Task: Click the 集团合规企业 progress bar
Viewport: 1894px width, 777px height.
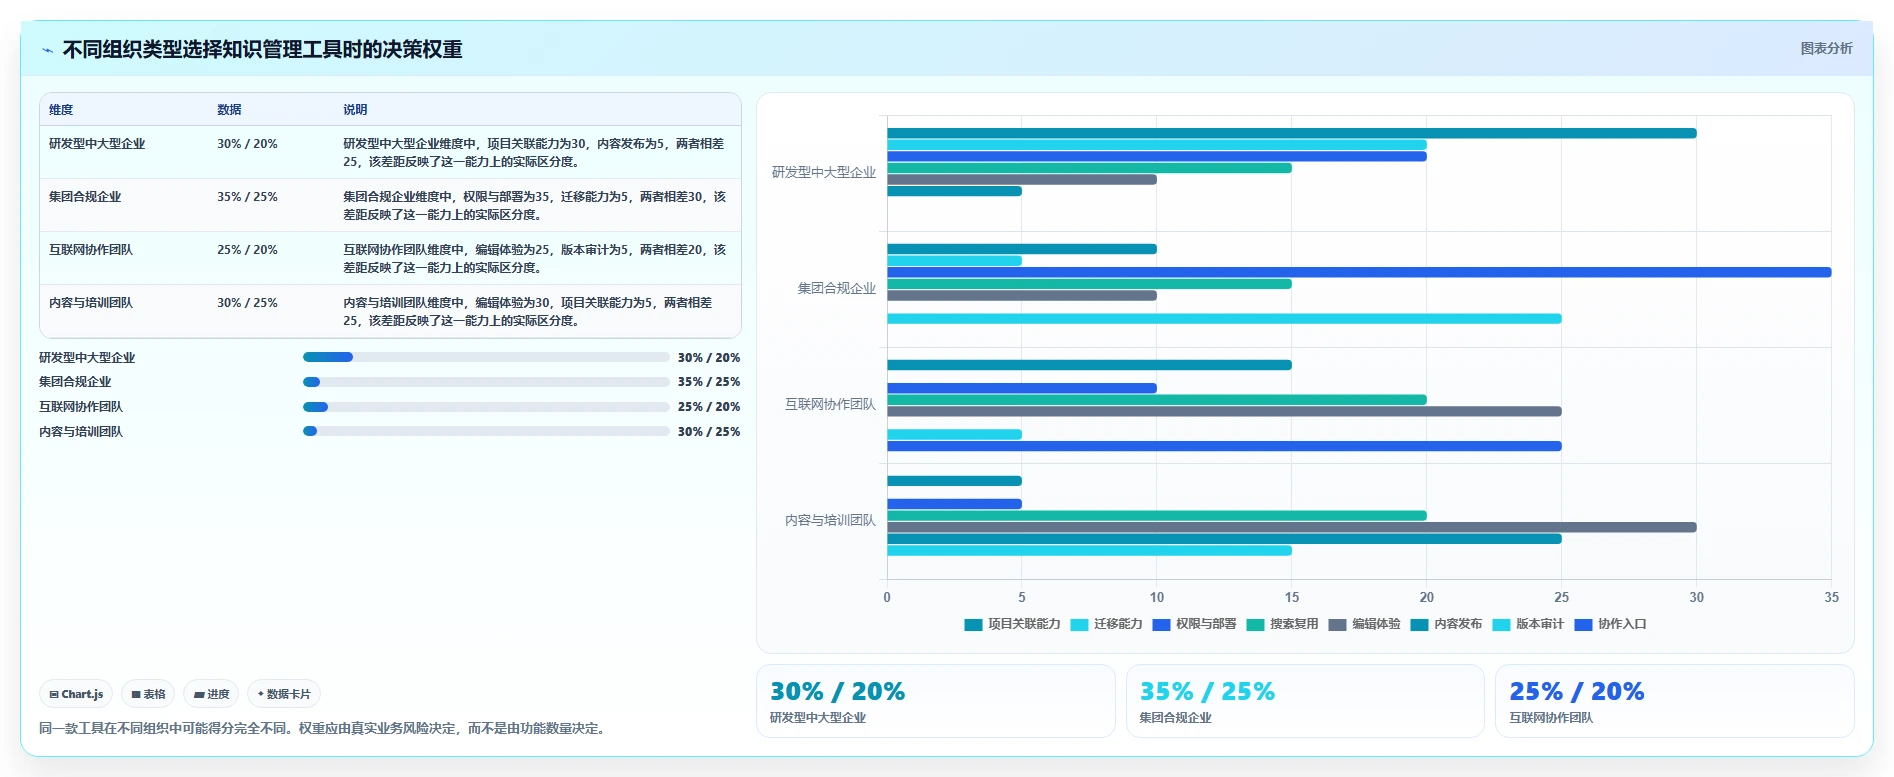Action: point(486,382)
